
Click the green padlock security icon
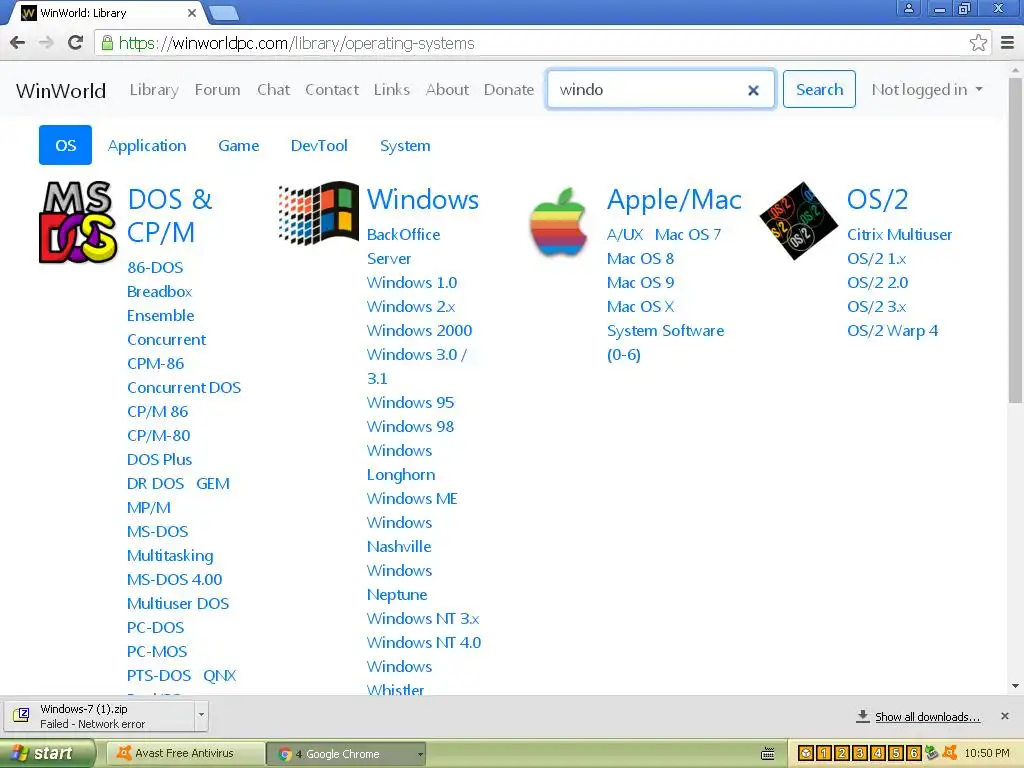click(107, 43)
